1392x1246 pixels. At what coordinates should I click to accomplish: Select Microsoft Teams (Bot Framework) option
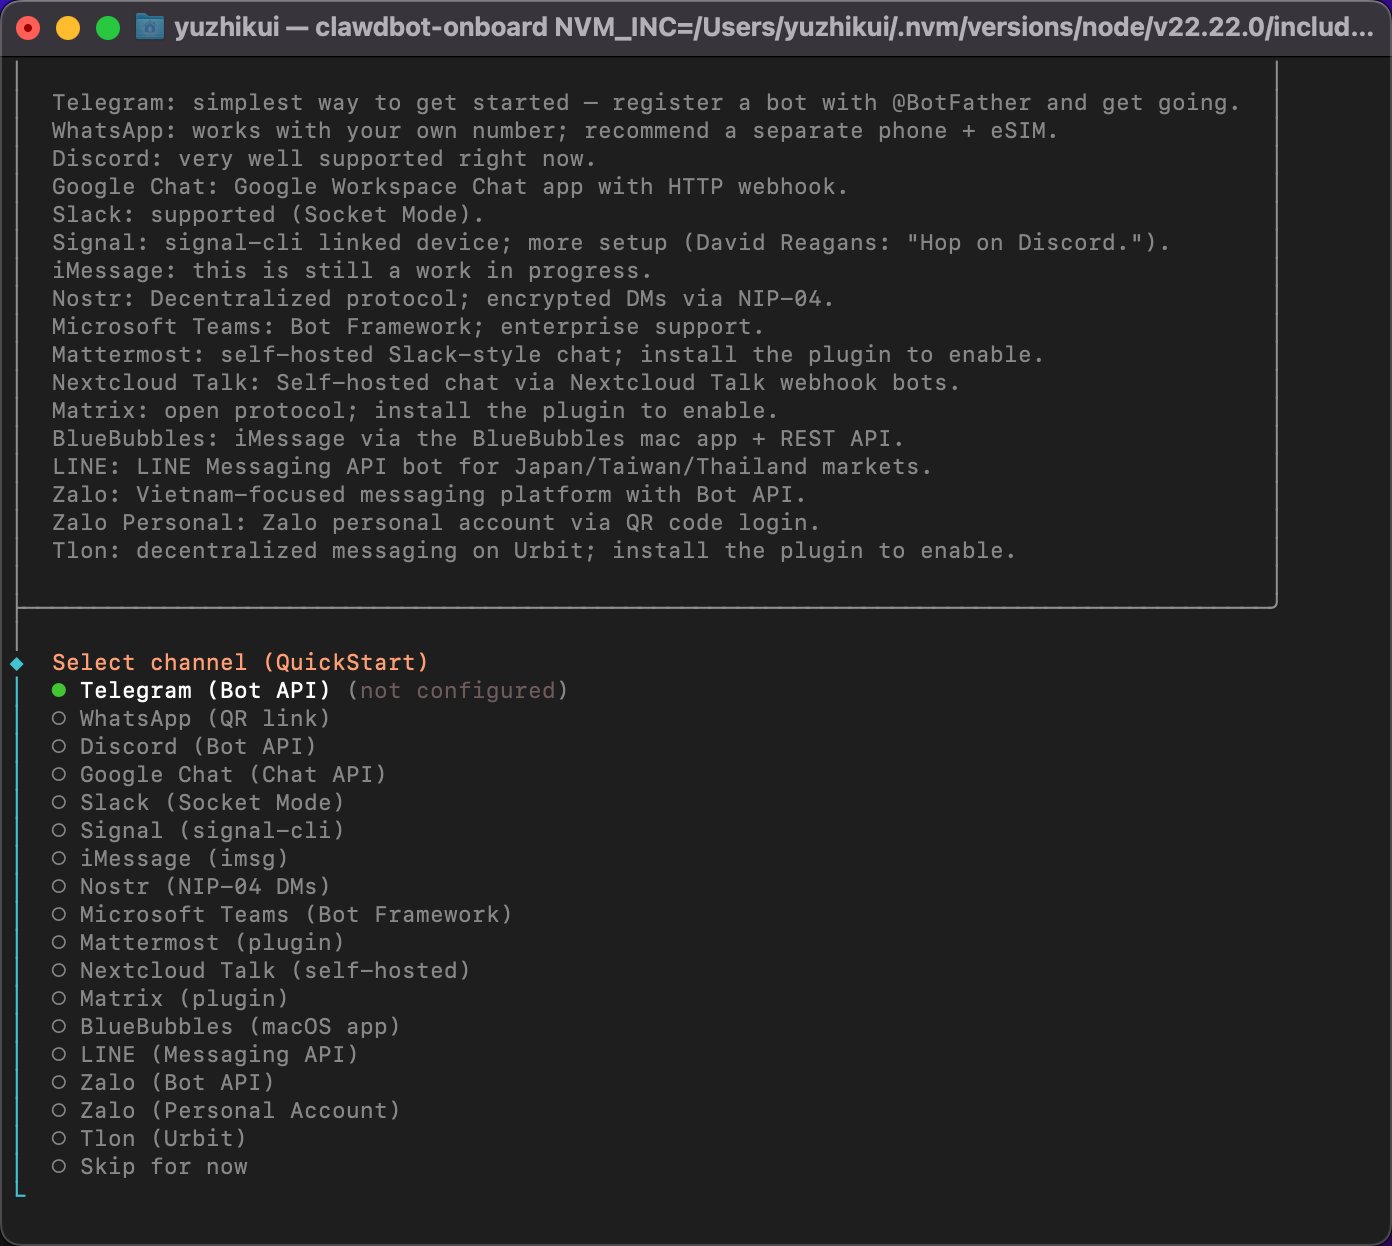coord(282,915)
